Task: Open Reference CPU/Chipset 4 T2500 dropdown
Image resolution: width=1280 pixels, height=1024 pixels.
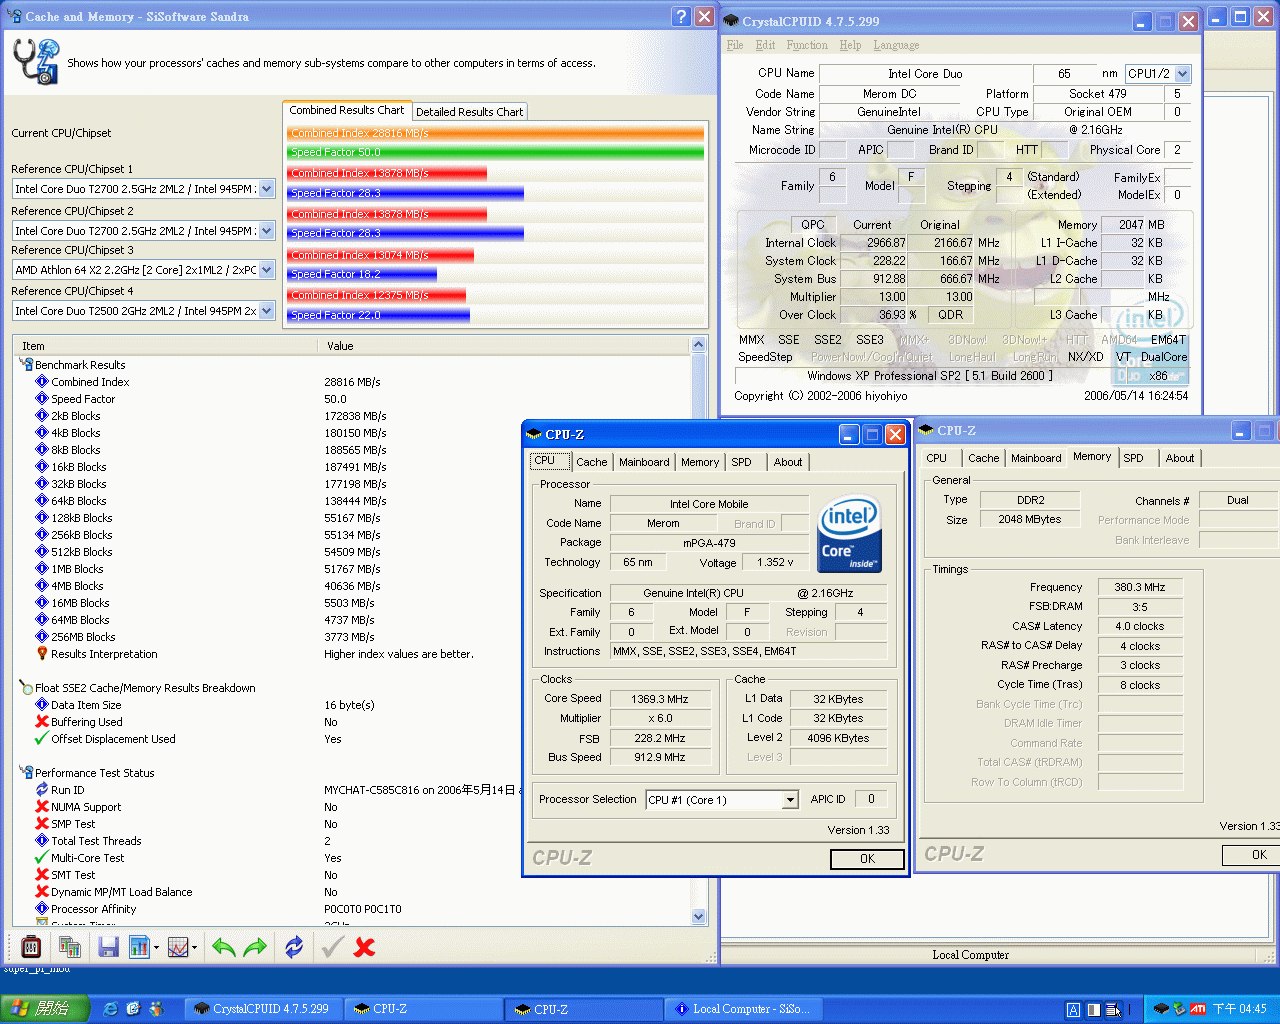Action: (267, 311)
